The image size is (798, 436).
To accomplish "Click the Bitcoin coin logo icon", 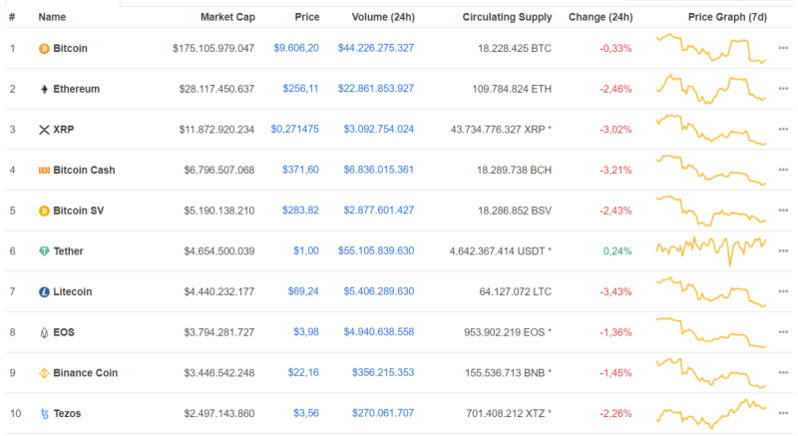I will click(43, 48).
